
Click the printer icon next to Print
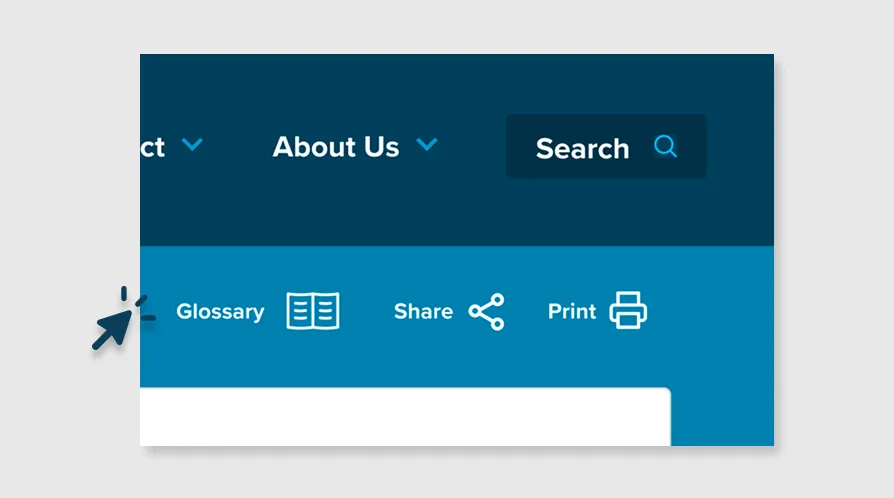(628, 310)
